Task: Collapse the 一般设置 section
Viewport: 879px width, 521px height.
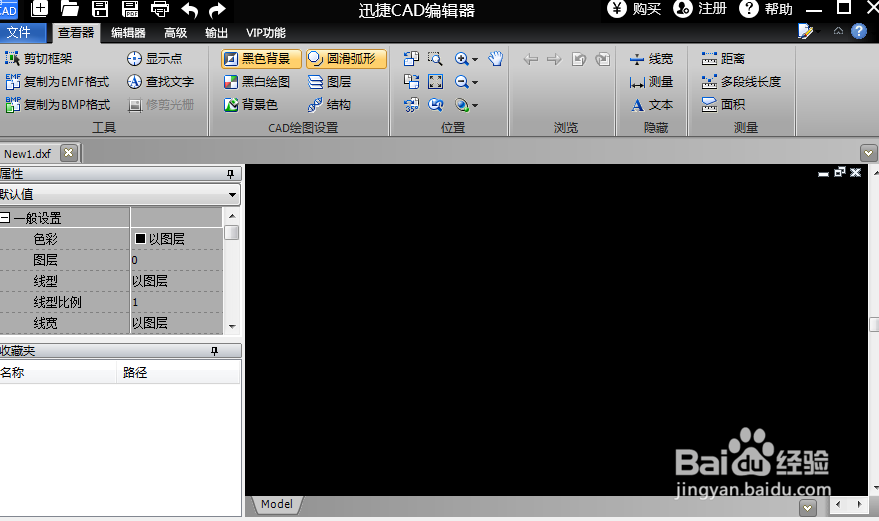Action: pyautogui.click(x=5, y=218)
